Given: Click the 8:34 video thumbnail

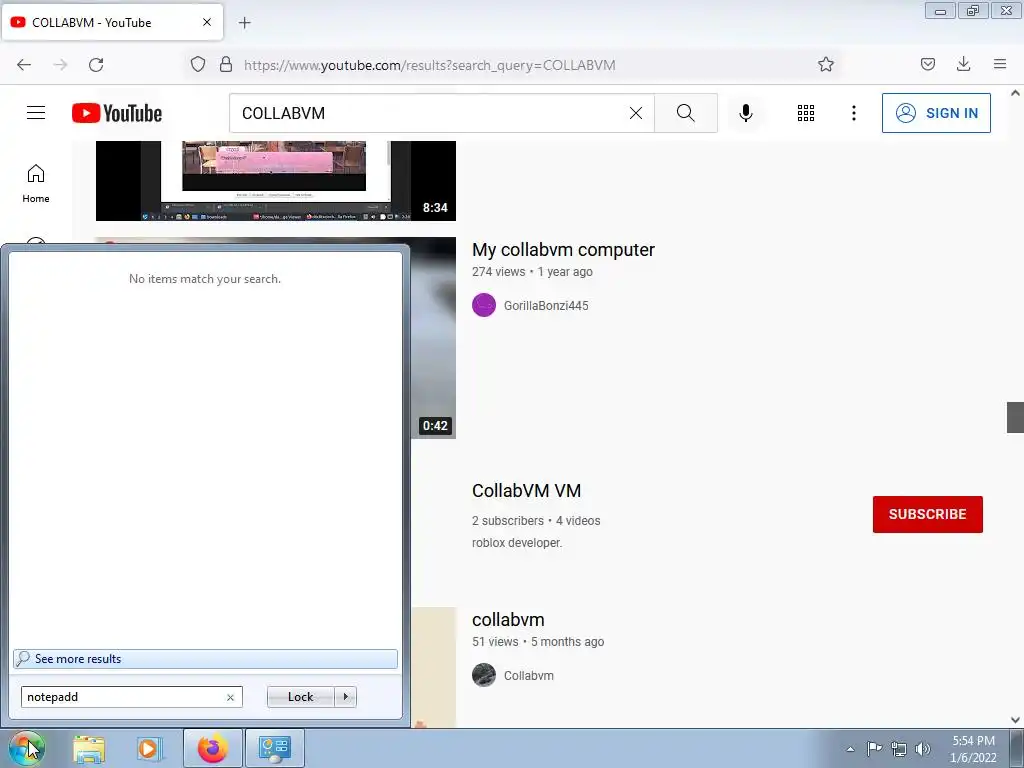Looking at the screenshot, I should pyautogui.click(x=276, y=181).
